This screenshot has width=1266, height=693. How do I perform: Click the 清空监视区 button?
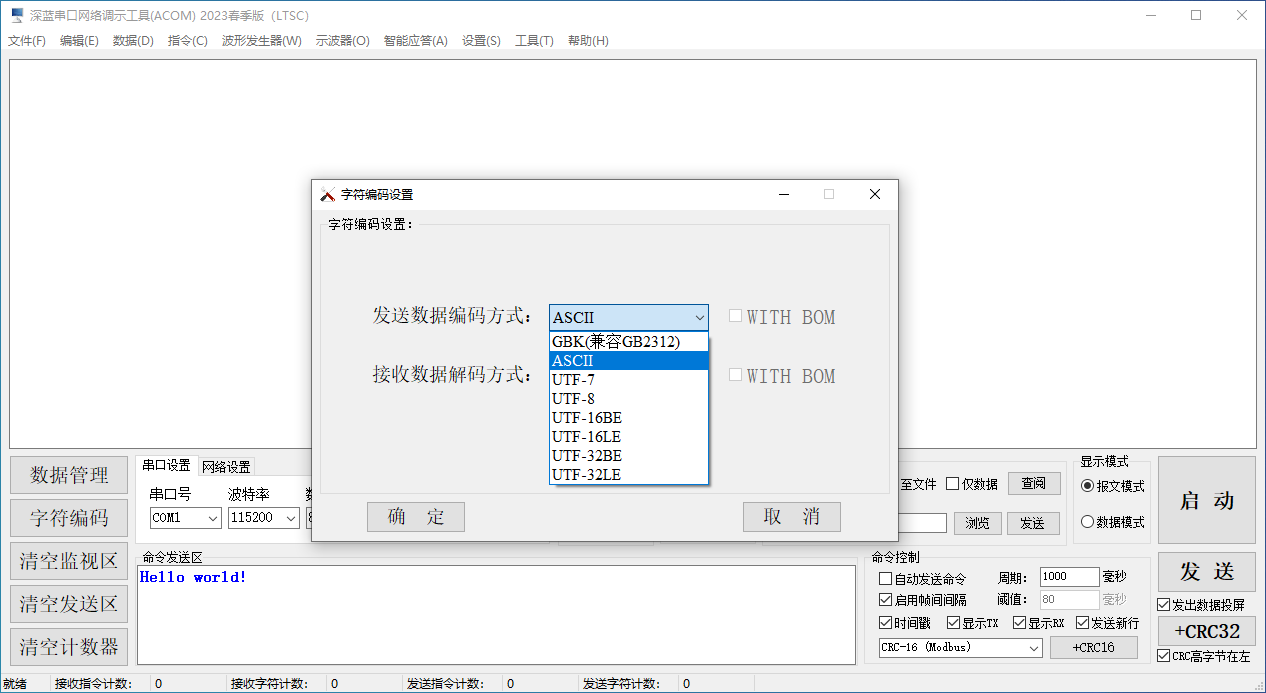coord(69,561)
